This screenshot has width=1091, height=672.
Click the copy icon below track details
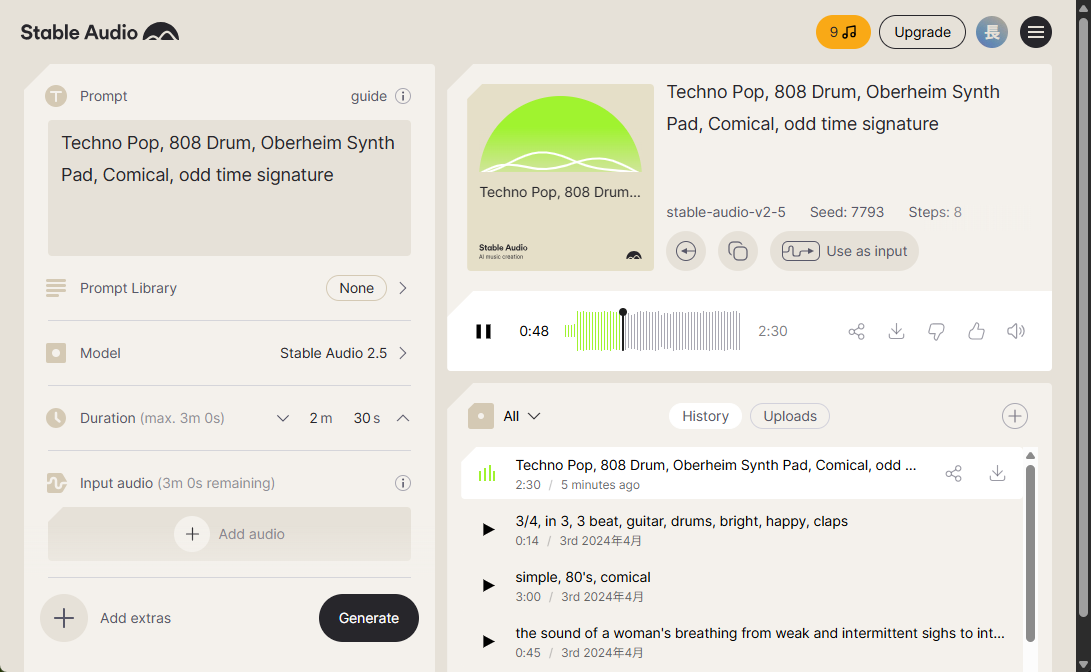click(x=738, y=251)
